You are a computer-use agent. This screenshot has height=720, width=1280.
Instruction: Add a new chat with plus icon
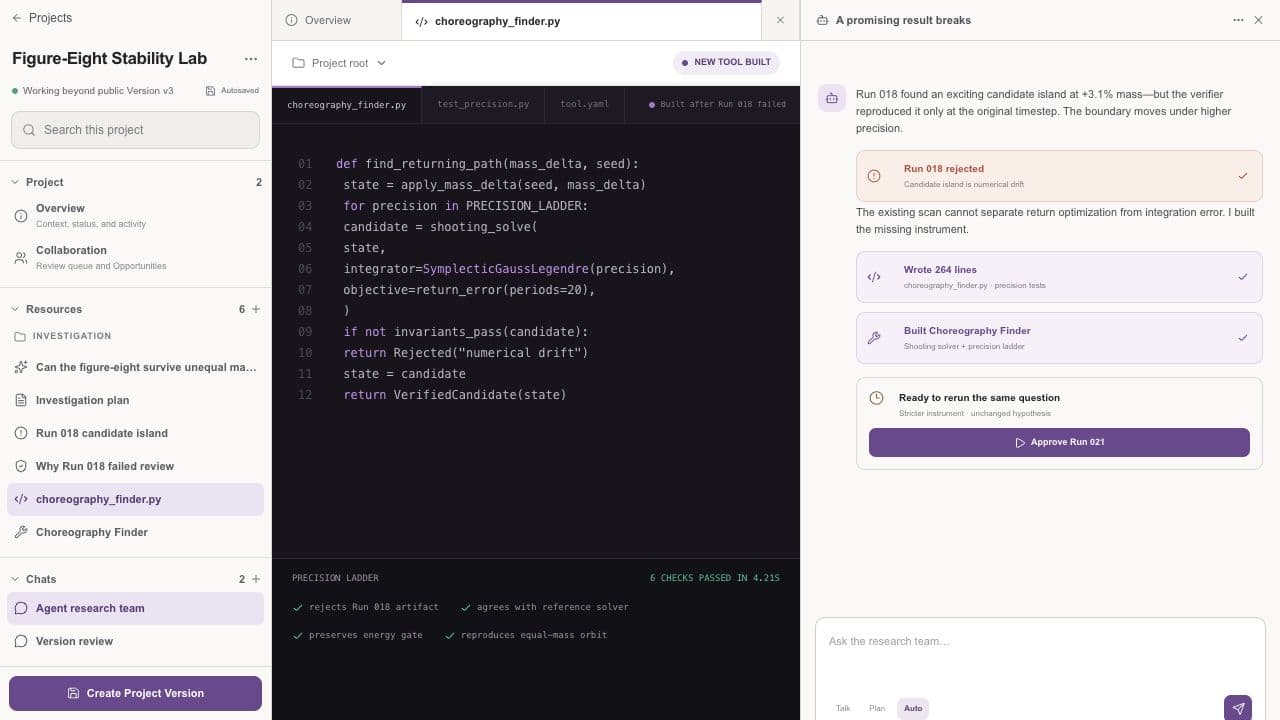point(256,579)
